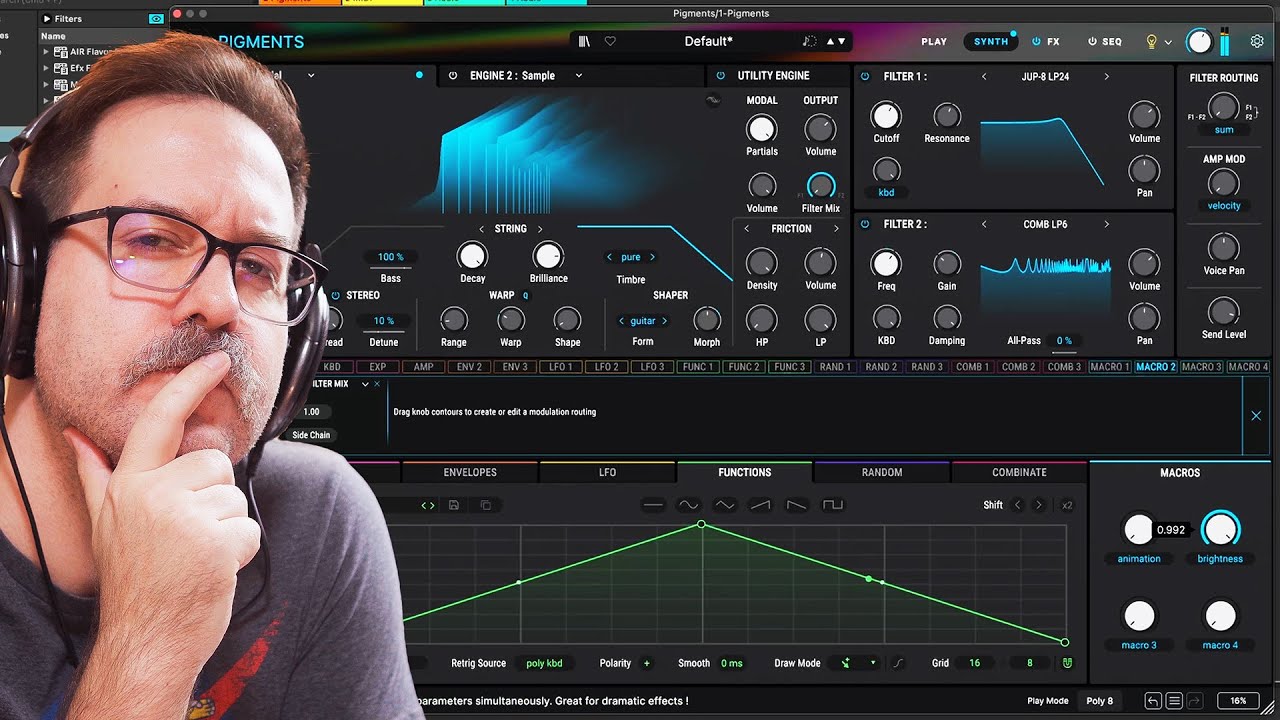
Task: Toggle Engine 2 power button
Action: [x=453, y=76]
